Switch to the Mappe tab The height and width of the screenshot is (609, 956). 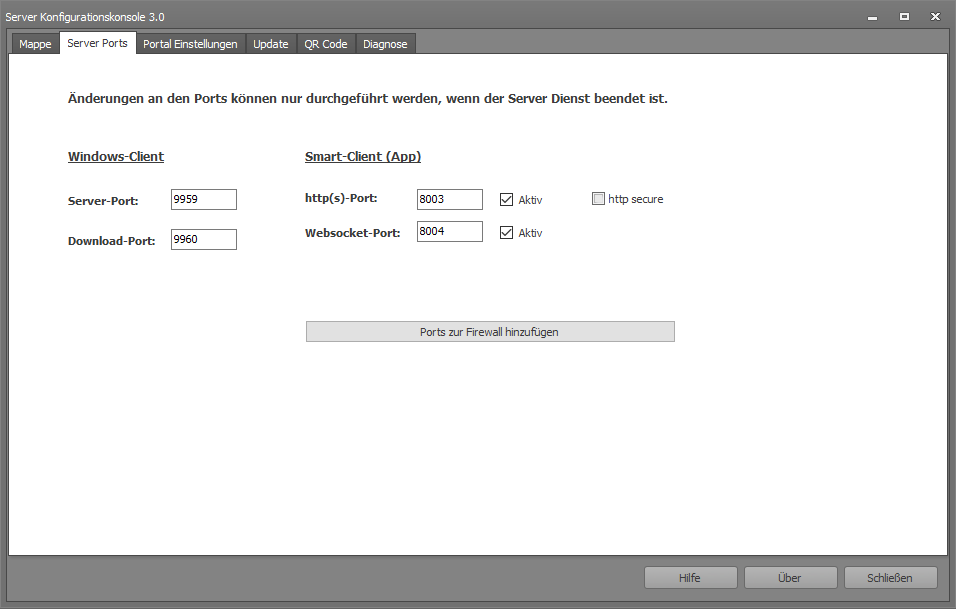coord(35,44)
